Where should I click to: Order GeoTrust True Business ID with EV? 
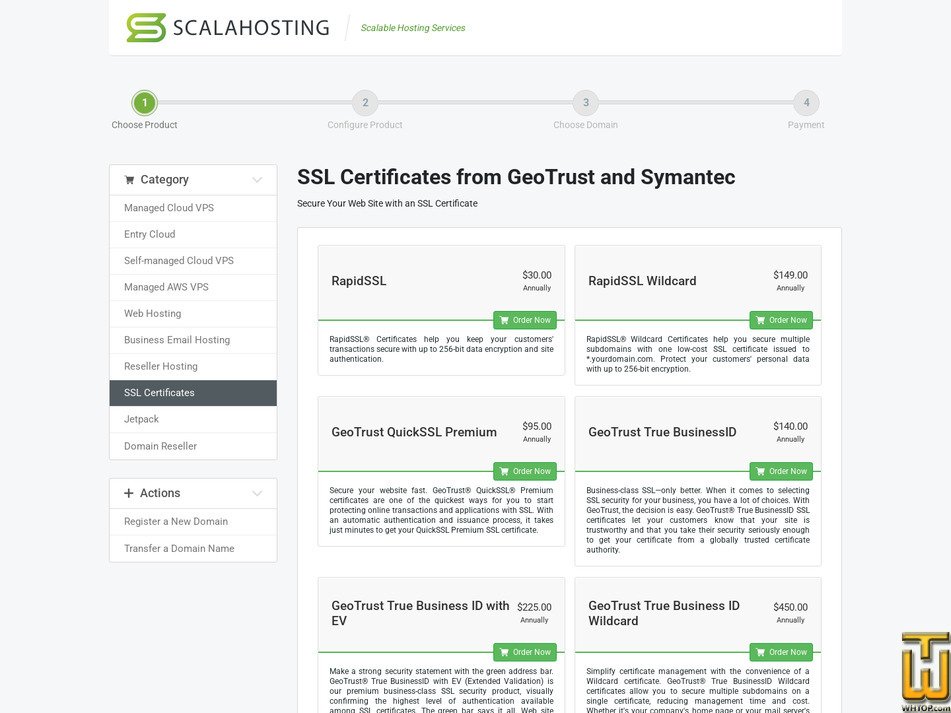525,652
